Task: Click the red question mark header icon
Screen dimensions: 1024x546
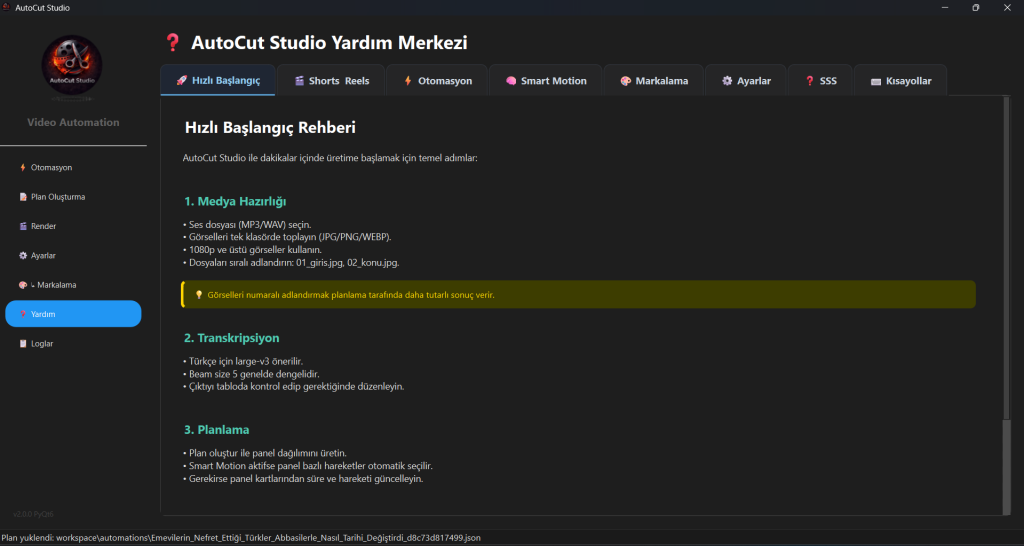Action: tap(173, 43)
